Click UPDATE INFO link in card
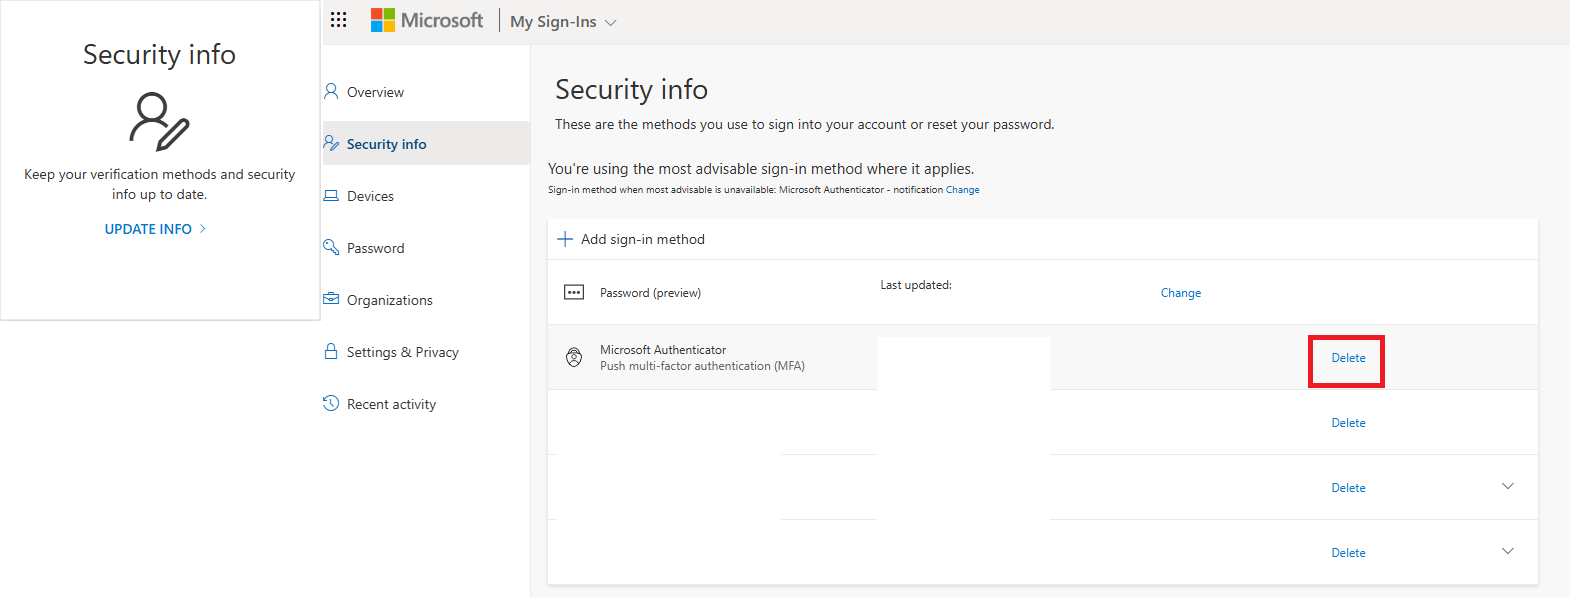The height and width of the screenshot is (598, 1570). [148, 229]
